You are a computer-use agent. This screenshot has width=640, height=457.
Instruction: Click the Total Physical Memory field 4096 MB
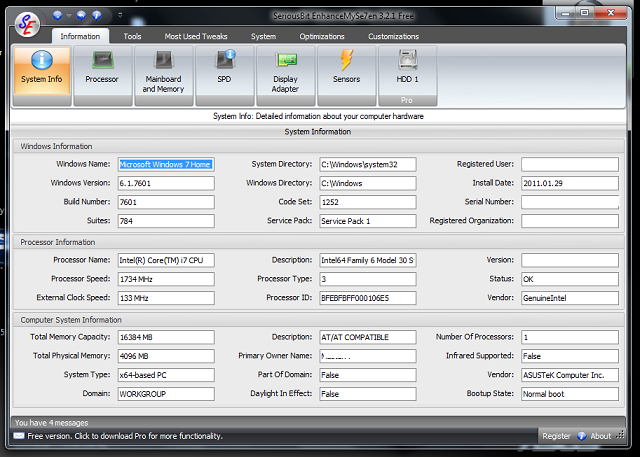[166, 356]
